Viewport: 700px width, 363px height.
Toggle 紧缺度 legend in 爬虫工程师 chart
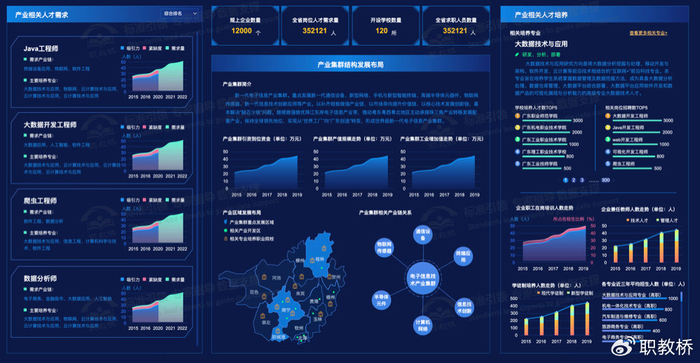[x=153, y=200]
